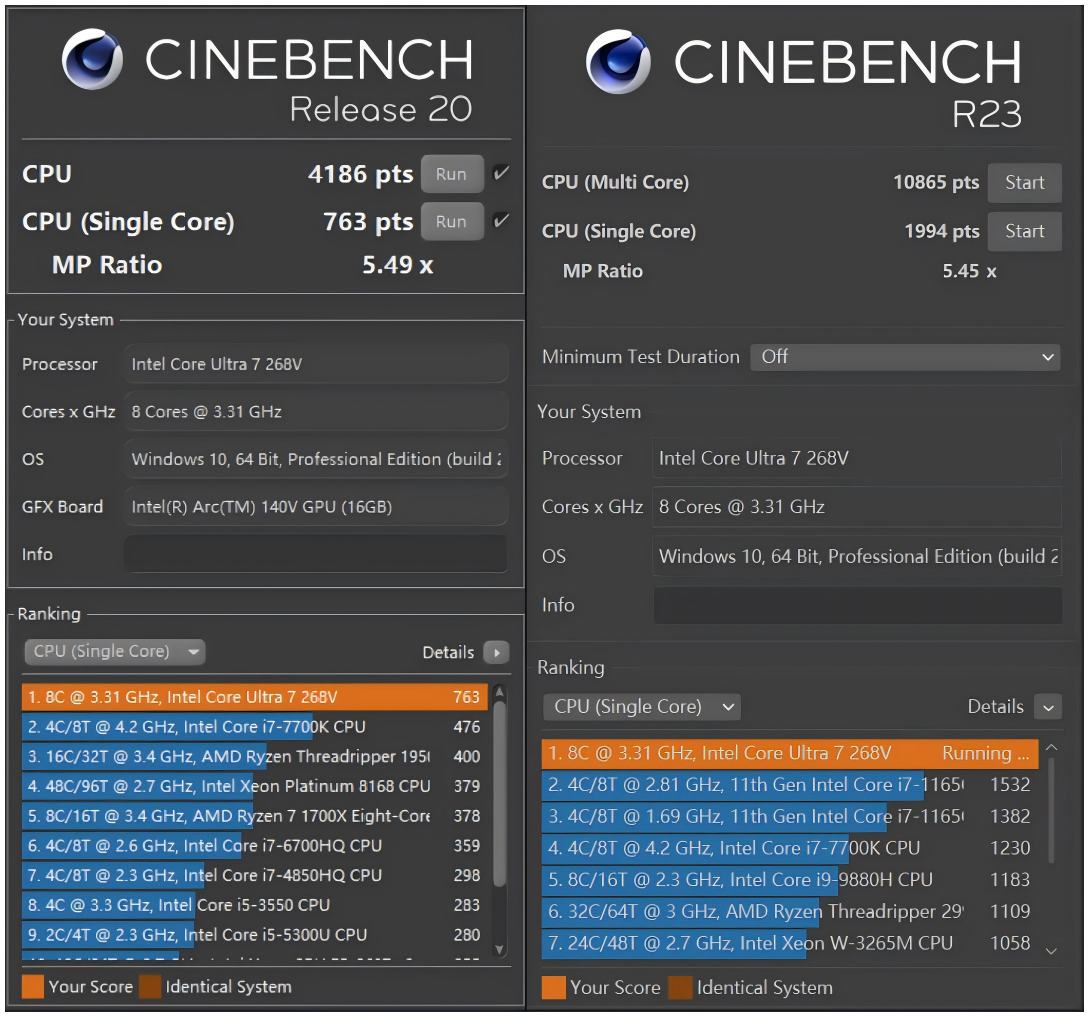Click the Info field in R20 system panel
The height and width of the screenshot is (1017, 1089).
[316, 554]
